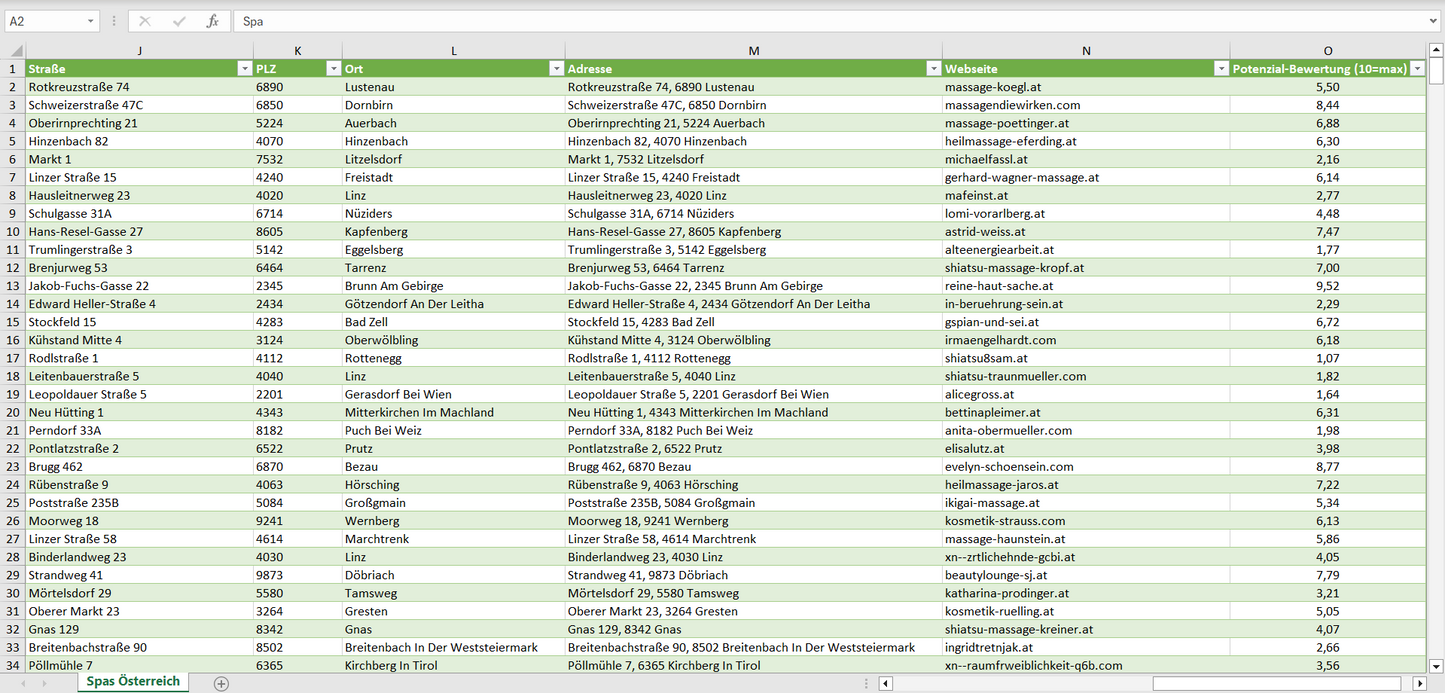Open the PLZ column filter dropdown

tap(333, 69)
